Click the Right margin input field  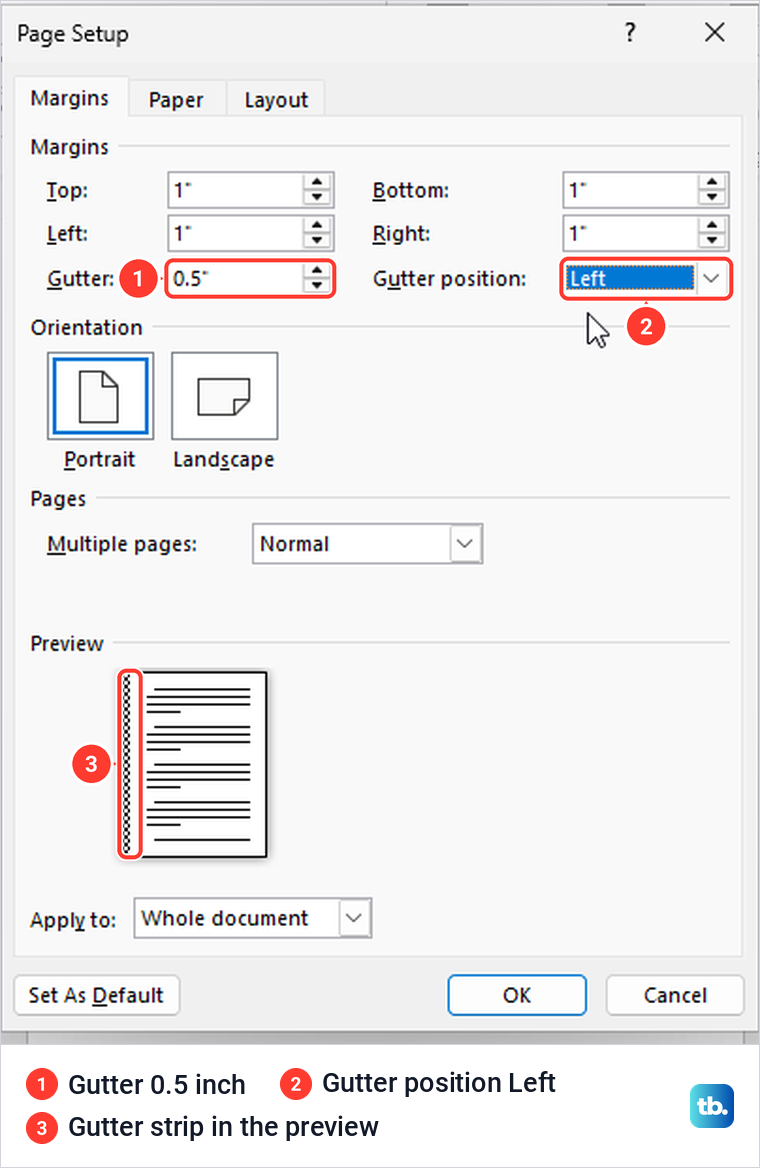coord(630,233)
